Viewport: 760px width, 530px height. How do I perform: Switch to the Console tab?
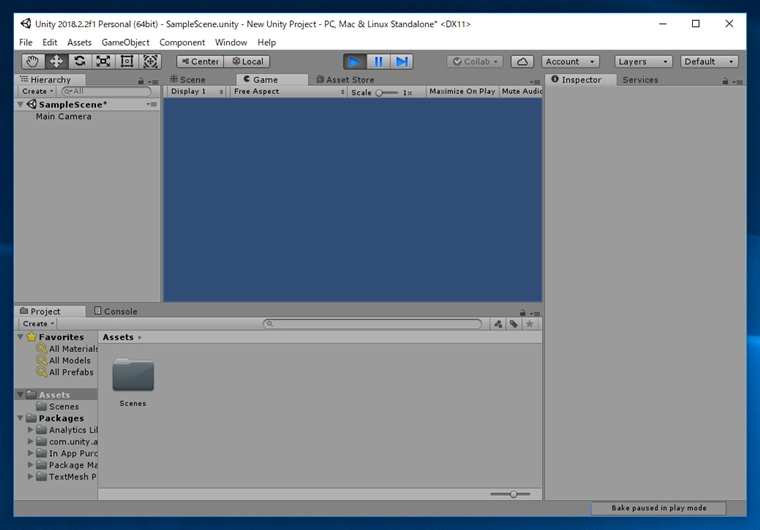(116, 311)
